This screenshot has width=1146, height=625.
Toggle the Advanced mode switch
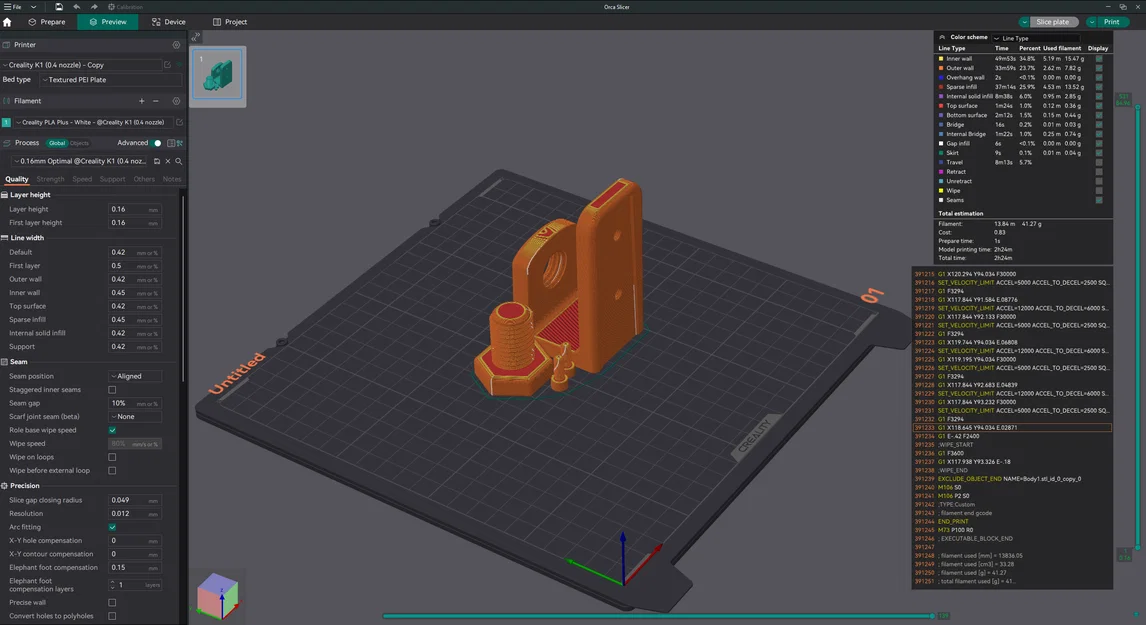pyautogui.click(x=156, y=143)
